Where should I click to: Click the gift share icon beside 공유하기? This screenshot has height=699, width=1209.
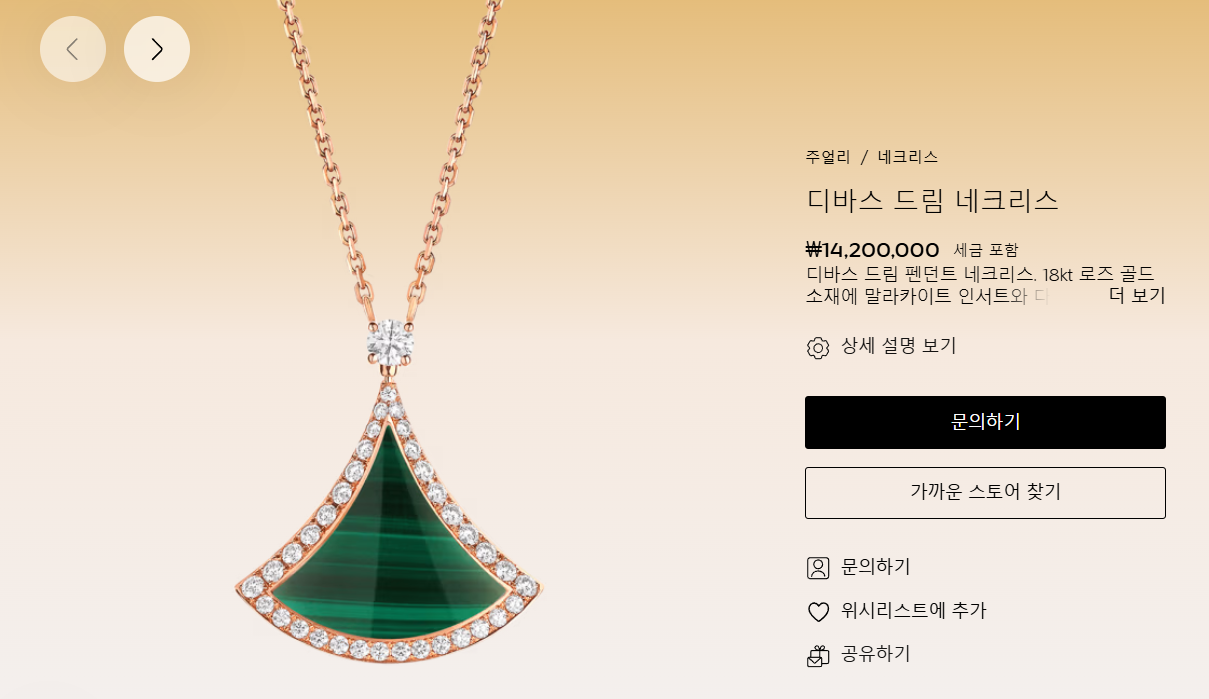[818, 656]
